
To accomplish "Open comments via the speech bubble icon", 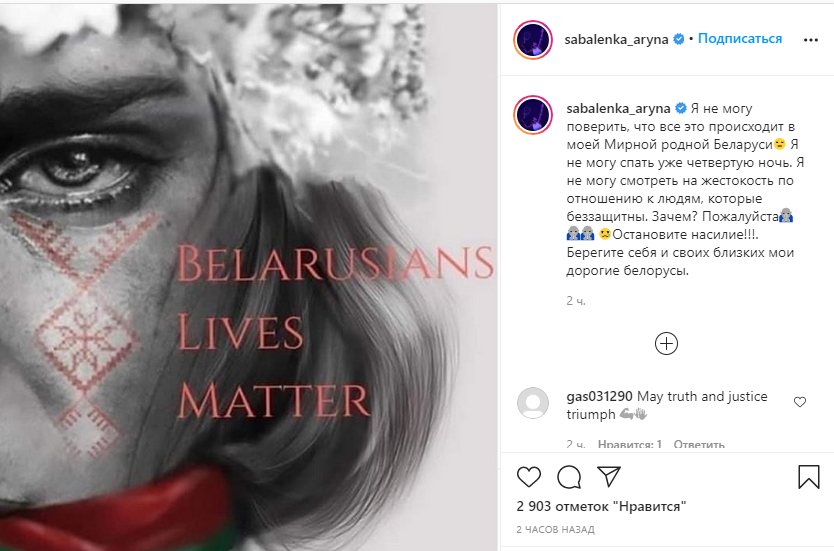I will coord(569,477).
